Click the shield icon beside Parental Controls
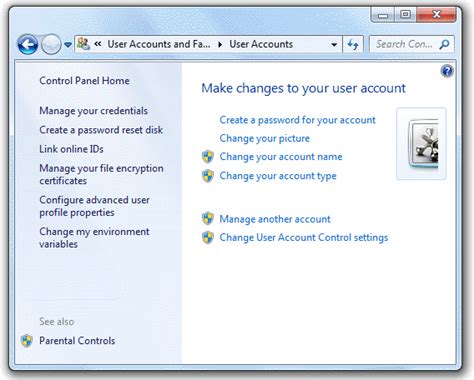This screenshot has width=474, height=380. (x=27, y=341)
